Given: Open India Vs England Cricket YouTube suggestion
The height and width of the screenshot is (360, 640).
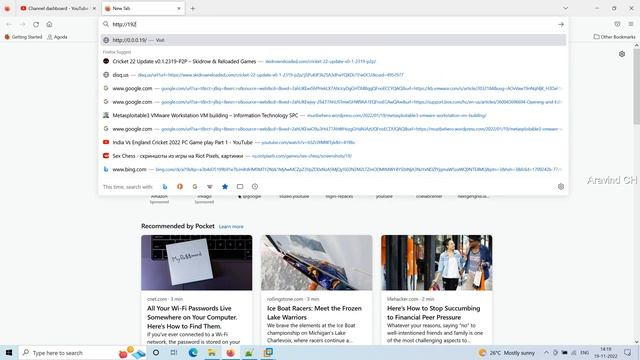Looking at the screenshot, I should [x=333, y=142].
